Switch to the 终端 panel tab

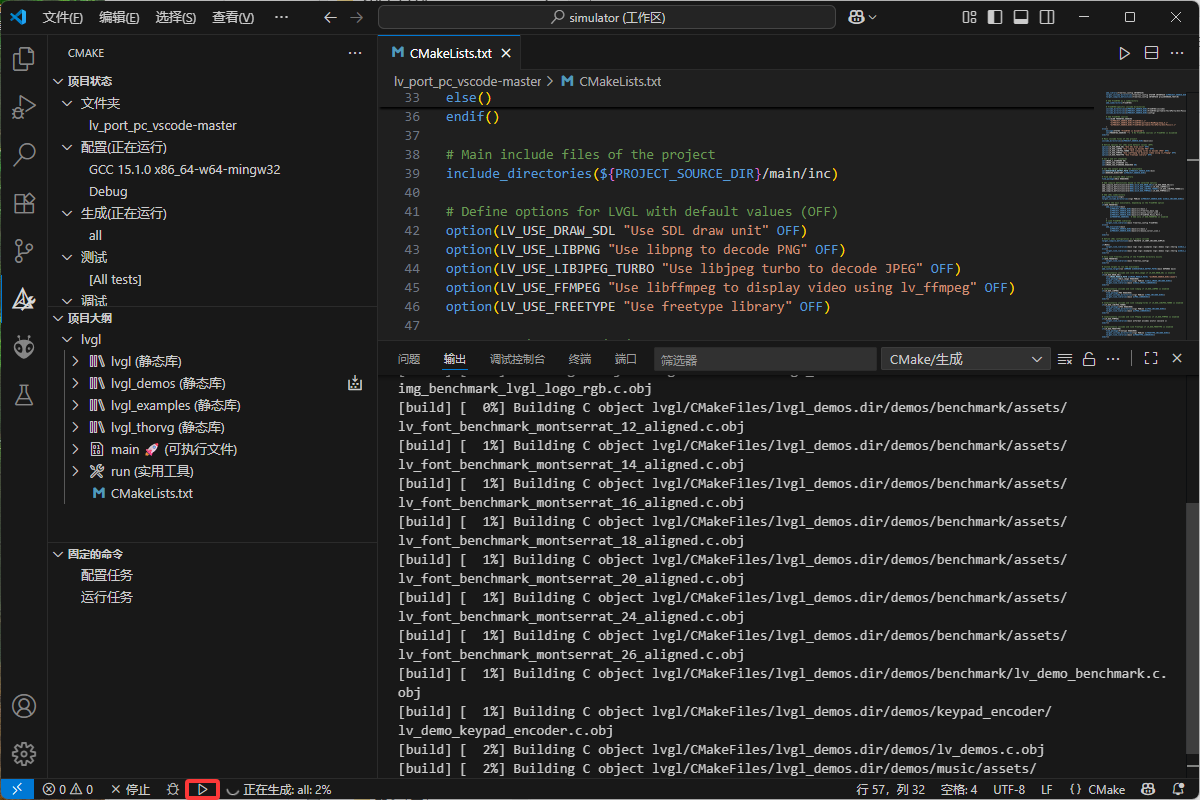tap(579, 359)
